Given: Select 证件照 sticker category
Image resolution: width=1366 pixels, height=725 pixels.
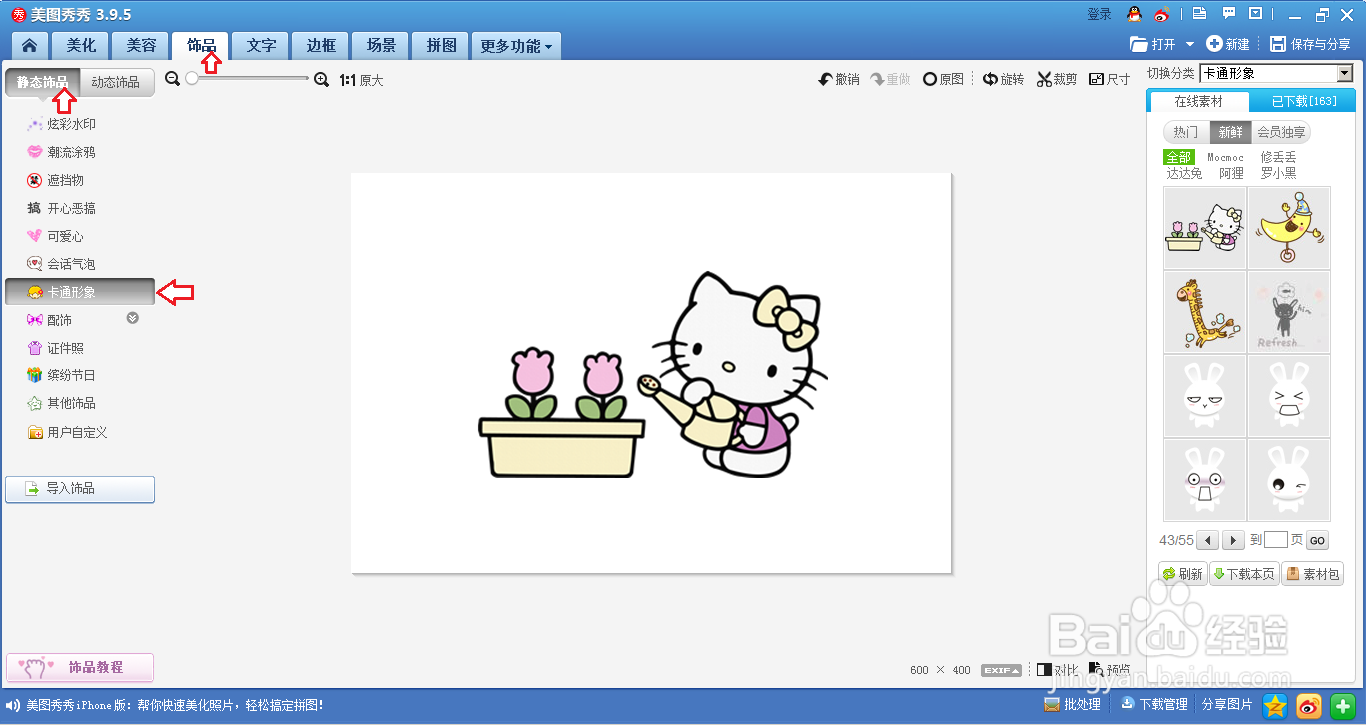Looking at the screenshot, I should [x=56, y=348].
